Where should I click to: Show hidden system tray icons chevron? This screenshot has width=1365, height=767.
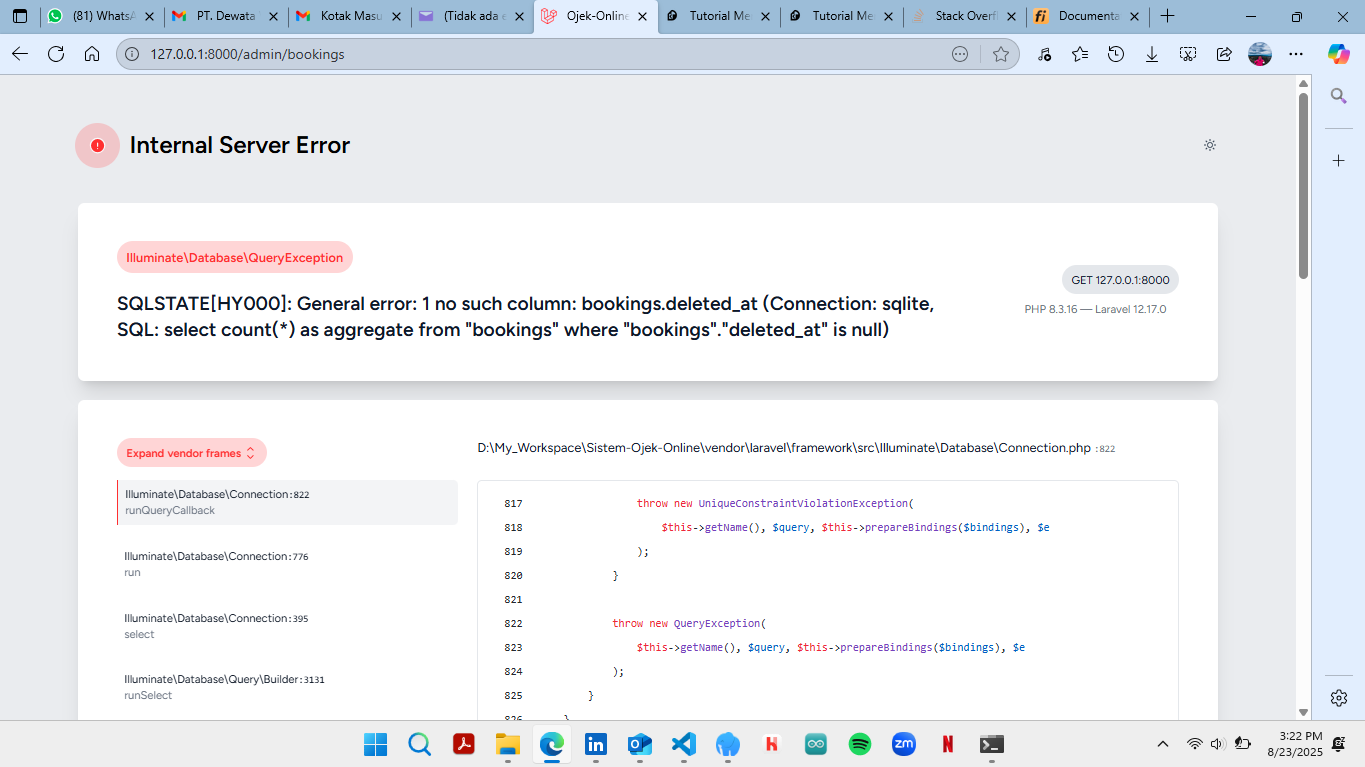click(x=1162, y=744)
